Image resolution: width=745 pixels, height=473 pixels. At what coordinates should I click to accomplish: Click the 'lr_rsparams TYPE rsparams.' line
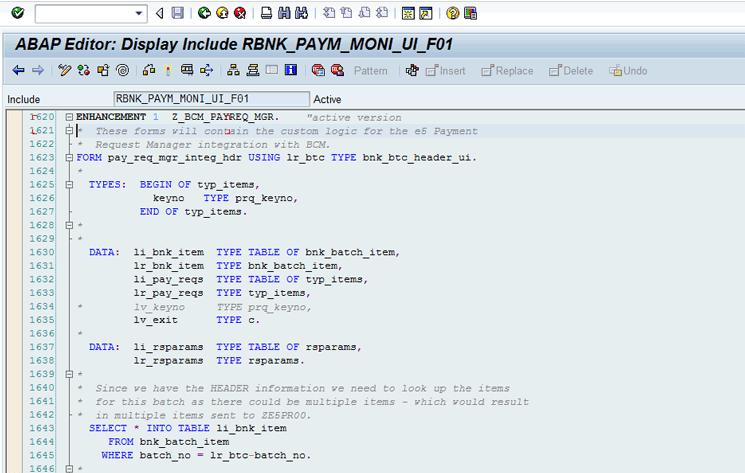(219, 360)
